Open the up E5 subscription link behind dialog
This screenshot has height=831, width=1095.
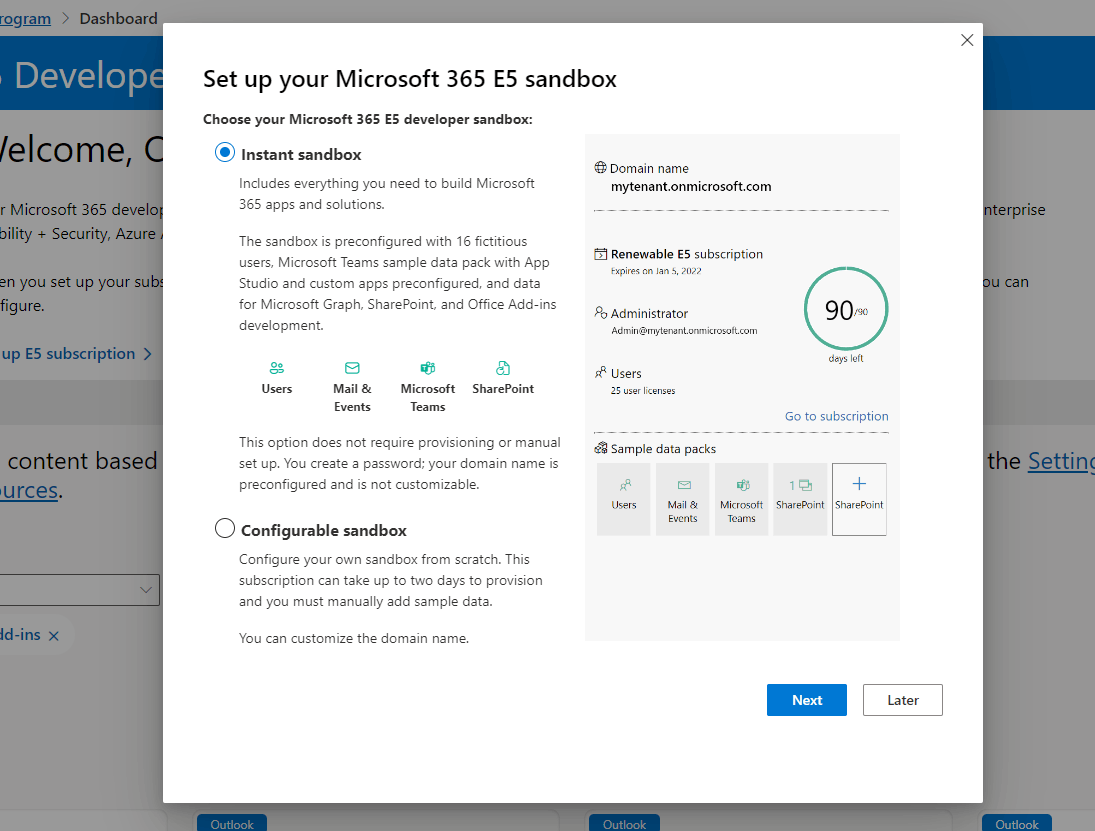coord(75,354)
